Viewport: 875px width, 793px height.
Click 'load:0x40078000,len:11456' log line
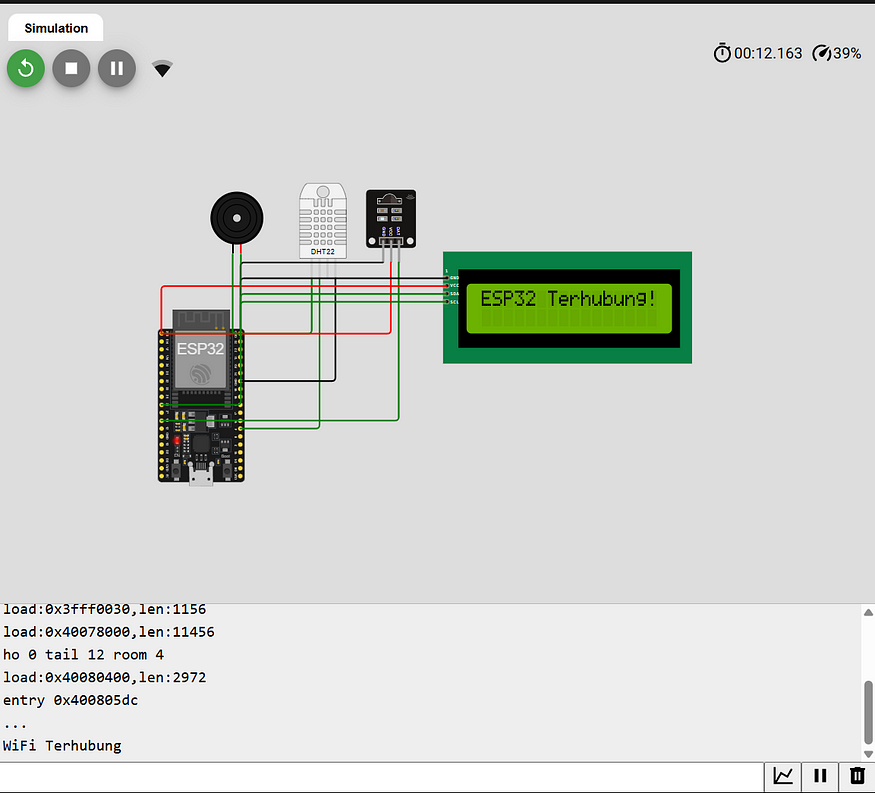tap(109, 632)
